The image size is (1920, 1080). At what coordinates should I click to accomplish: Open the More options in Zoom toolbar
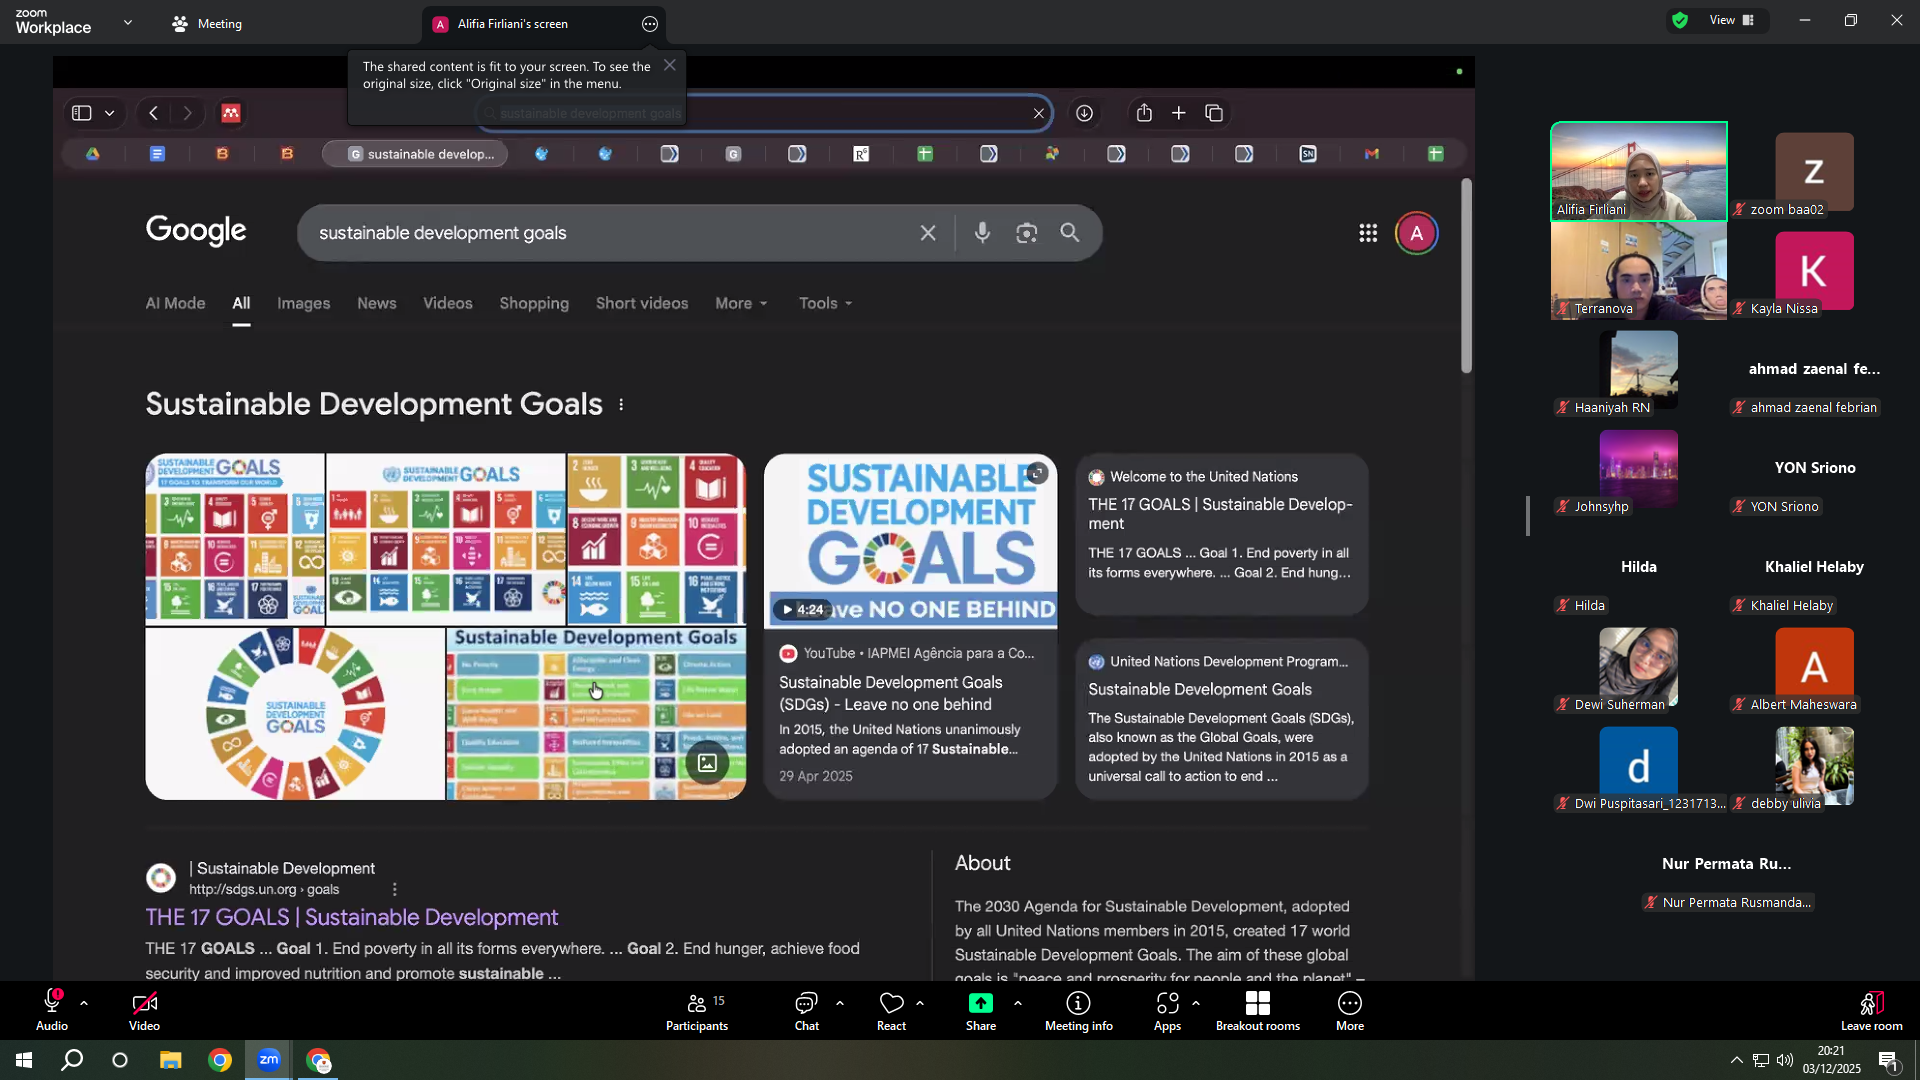pyautogui.click(x=1350, y=1010)
